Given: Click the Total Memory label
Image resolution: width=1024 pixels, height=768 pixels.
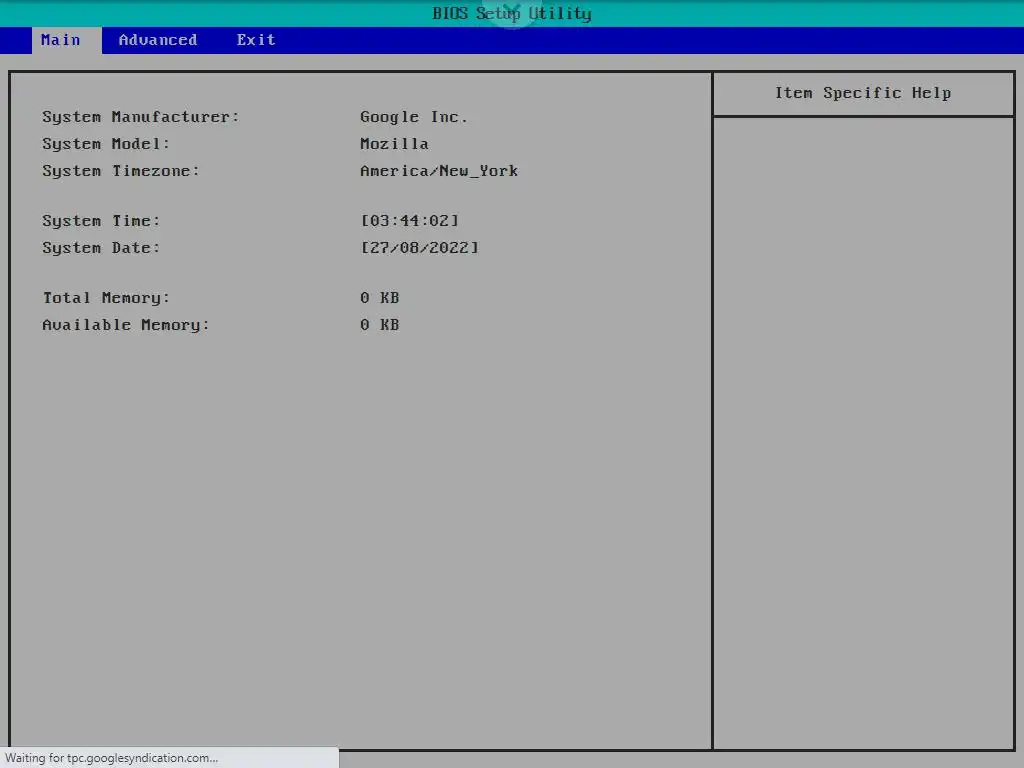Looking at the screenshot, I should tap(106, 298).
